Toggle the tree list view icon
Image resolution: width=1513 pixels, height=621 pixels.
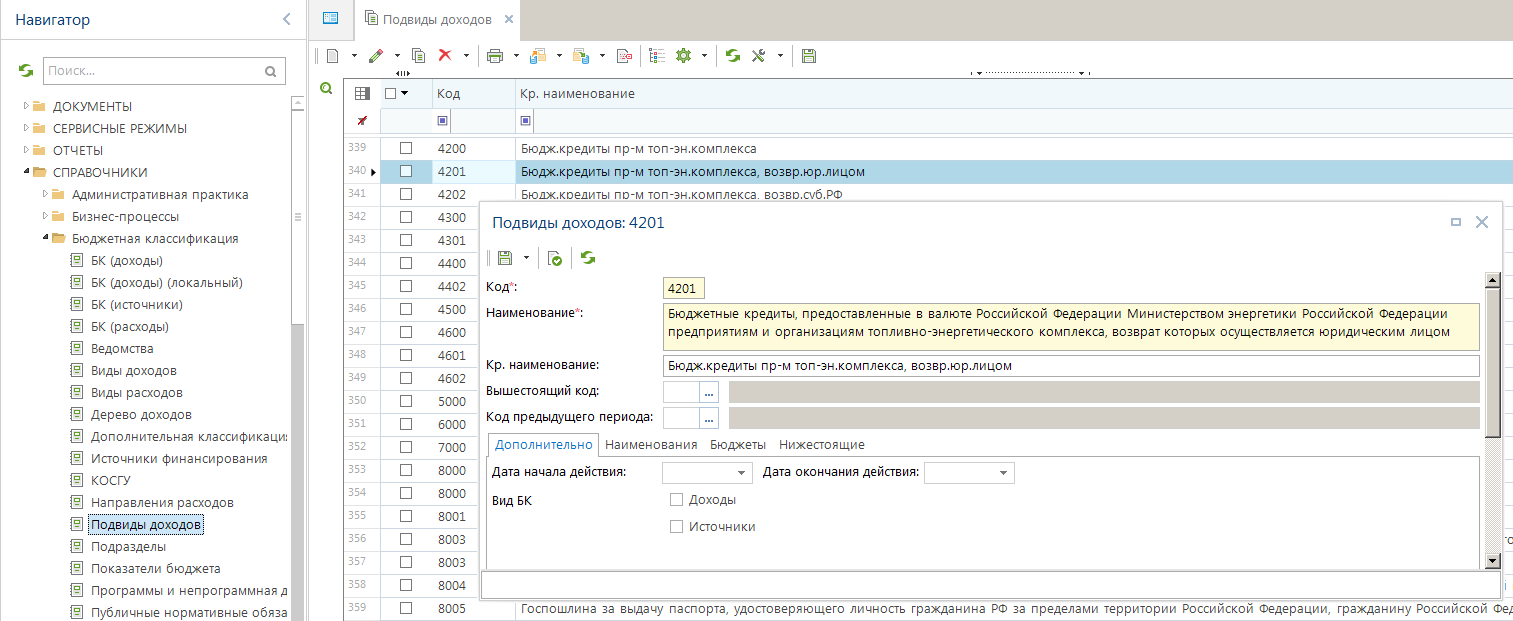click(657, 56)
